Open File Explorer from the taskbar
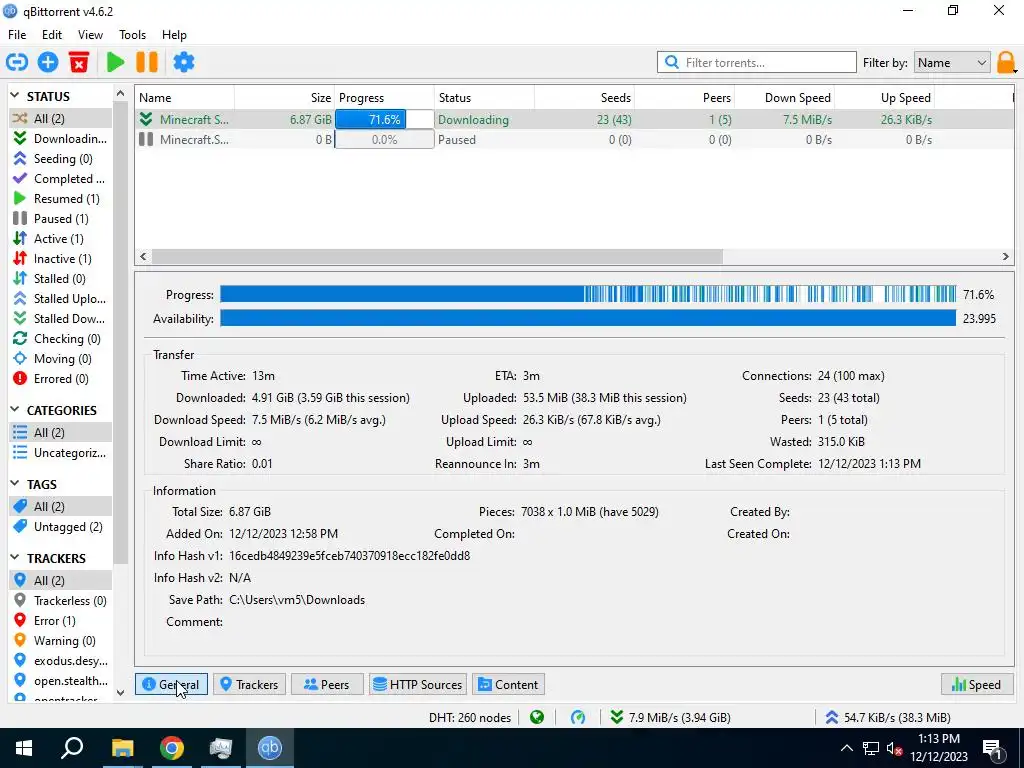1024x768 pixels. [122, 748]
